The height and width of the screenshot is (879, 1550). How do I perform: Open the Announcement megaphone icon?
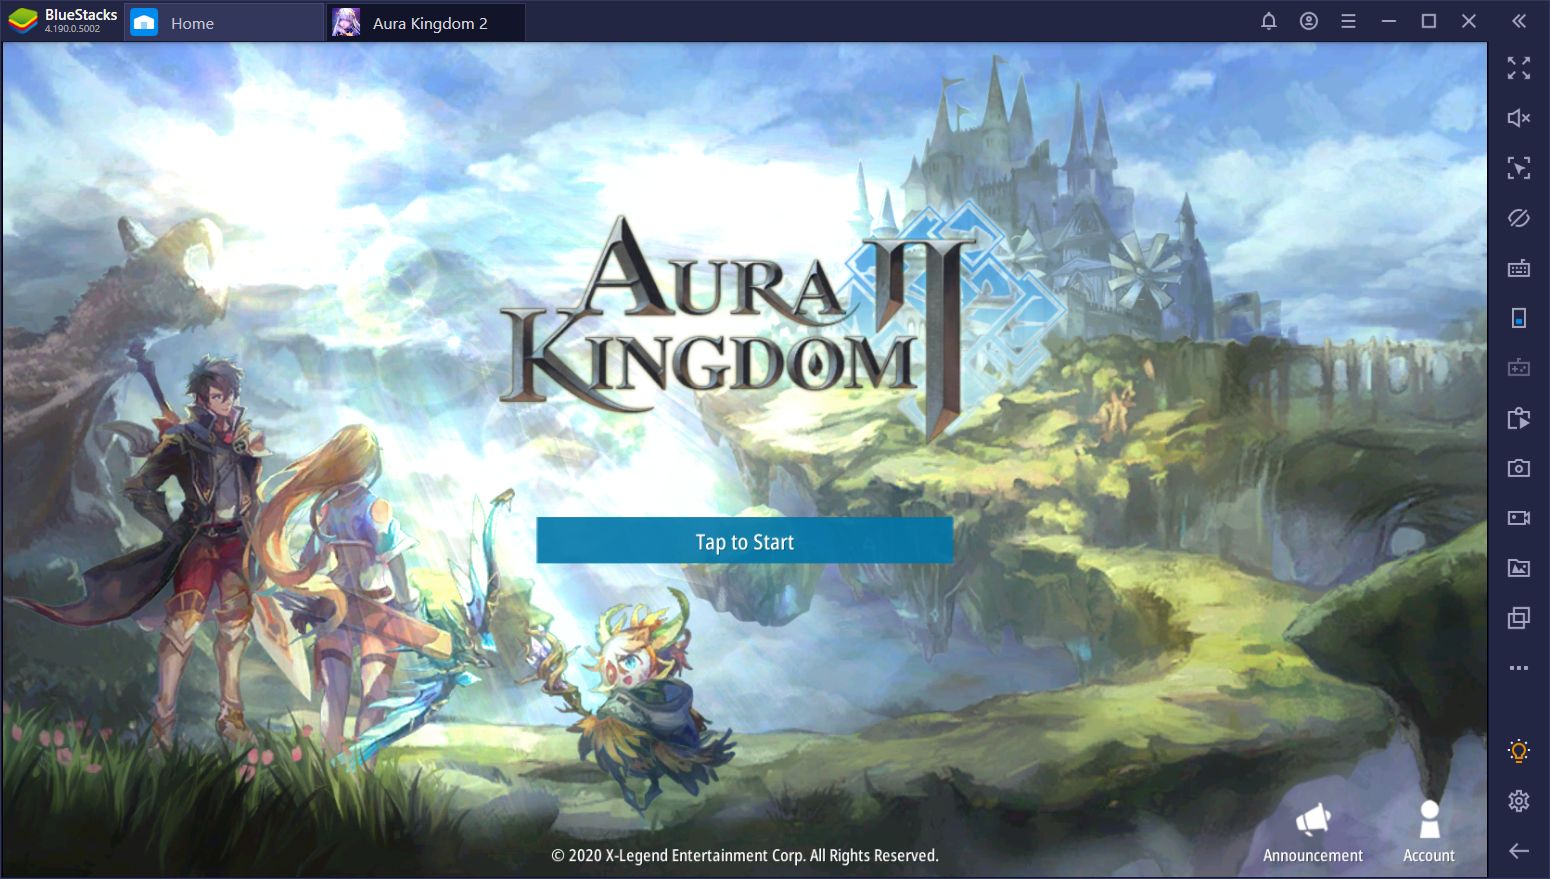pyautogui.click(x=1313, y=820)
